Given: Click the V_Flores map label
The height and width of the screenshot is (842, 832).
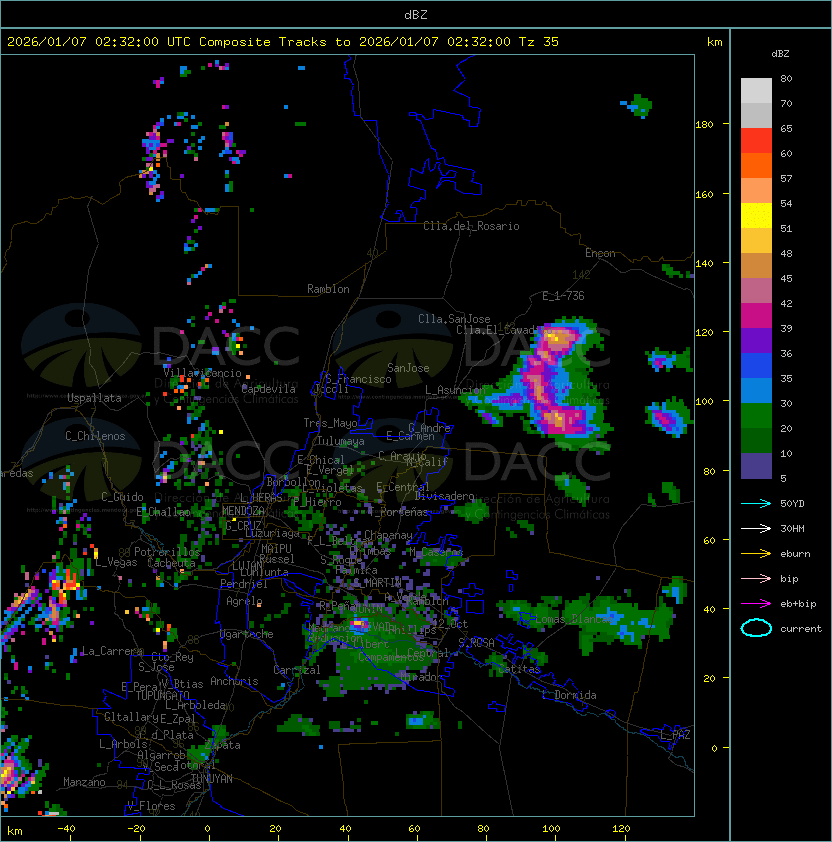Looking at the screenshot, I should tap(151, 806).
